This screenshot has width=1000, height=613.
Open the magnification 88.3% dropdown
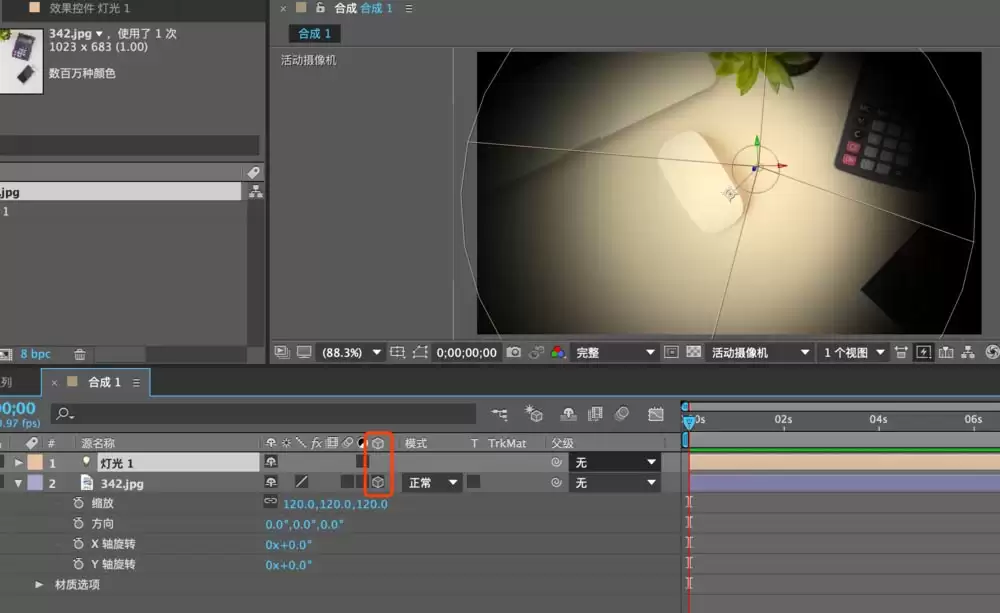click(351, 352)
